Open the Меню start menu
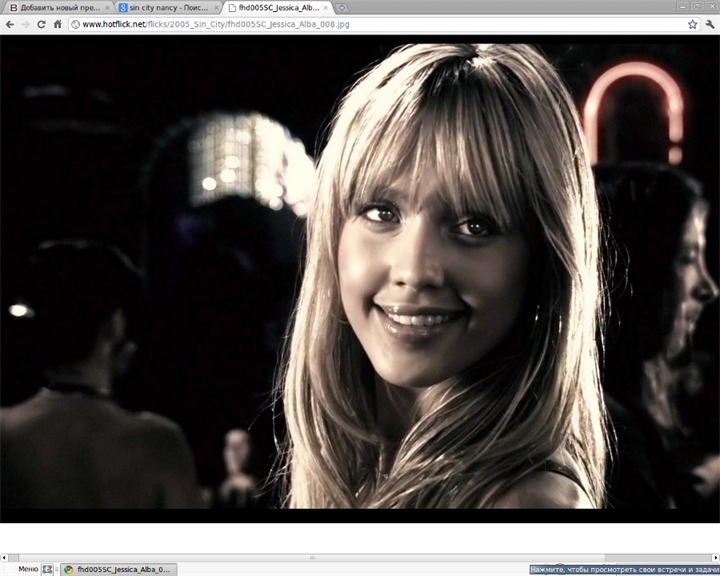720x576 pixels. click(22, 569)
